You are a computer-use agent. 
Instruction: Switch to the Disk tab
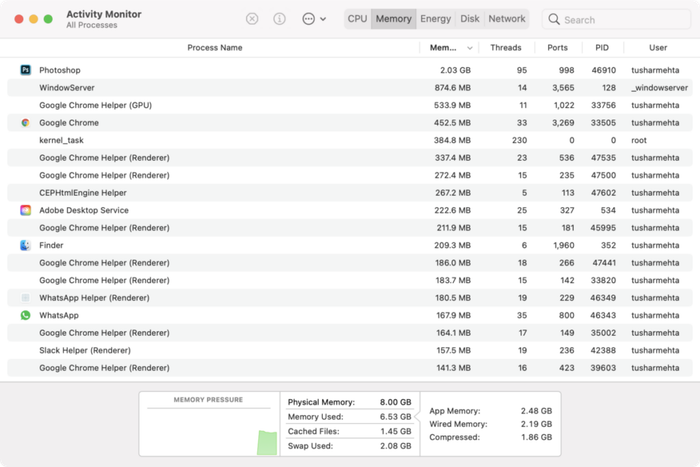pos(470,19)
